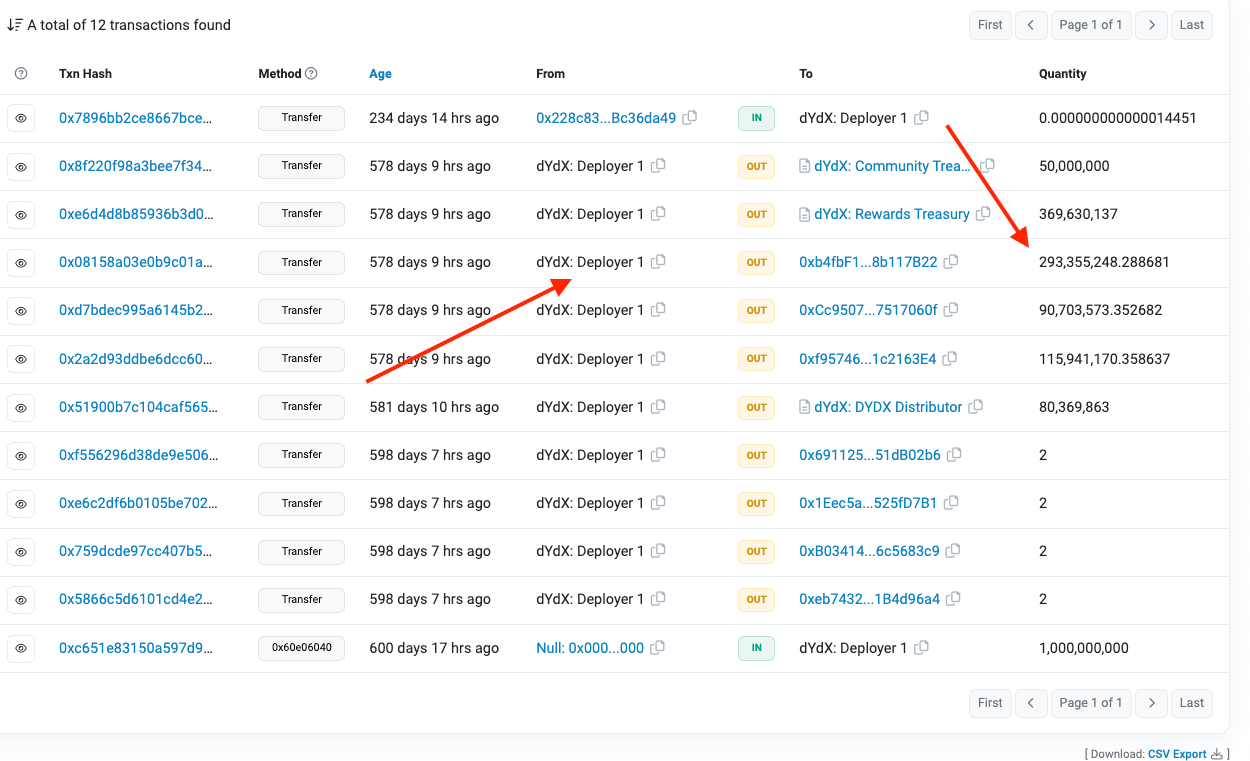This screenshot has width=1250, height=761.
Task: Open transaction hash 0xc651e83150a597d9
Action: click(136, 648)
